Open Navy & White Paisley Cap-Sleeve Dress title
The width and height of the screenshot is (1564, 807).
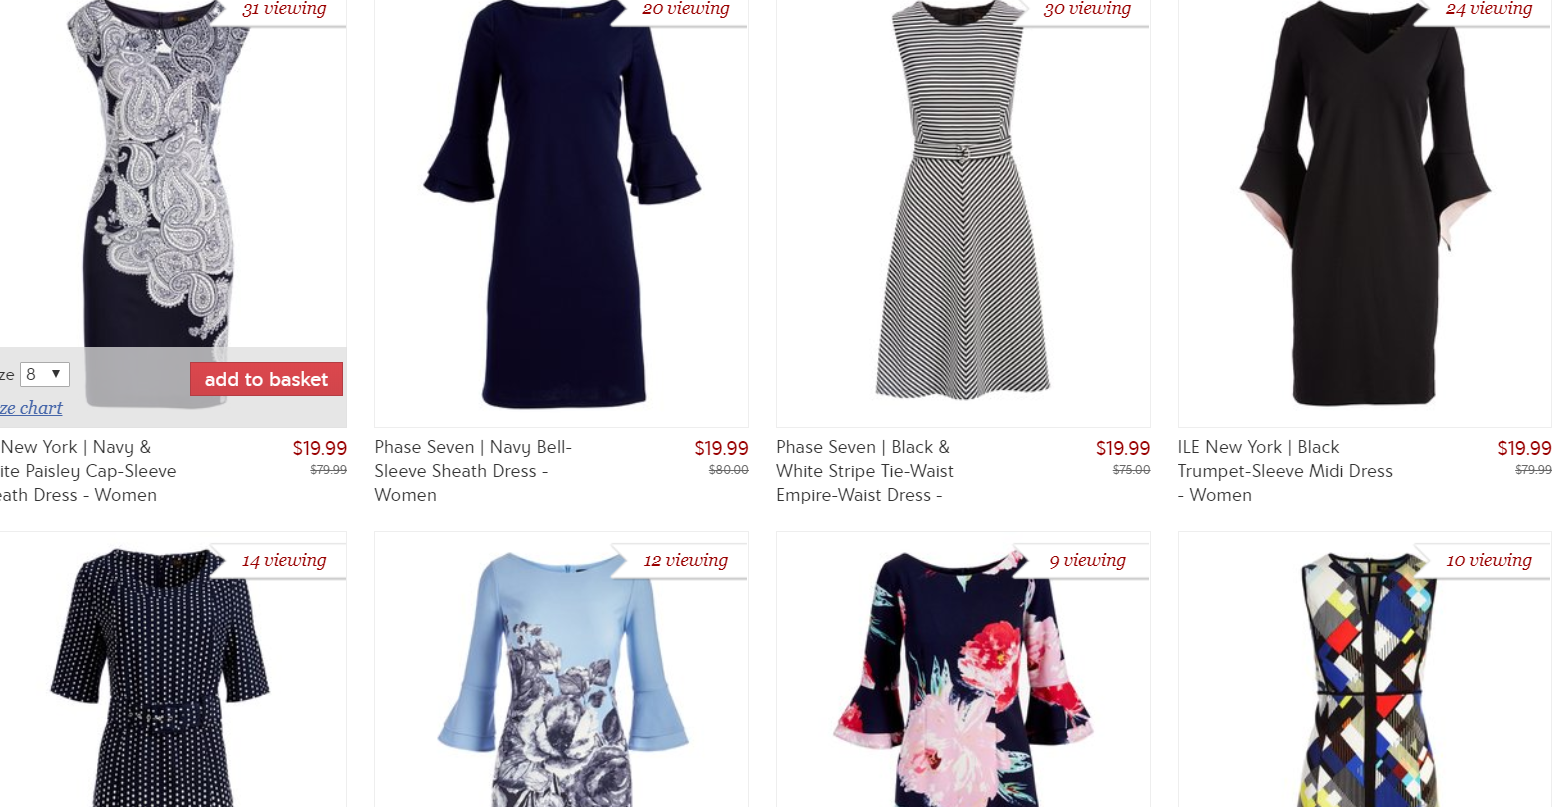tap(88, 471)
